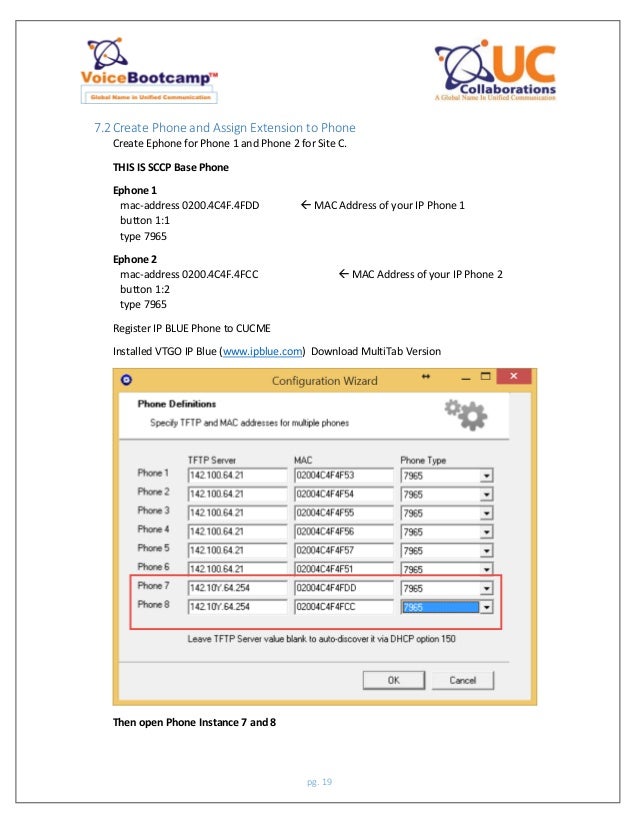This screenshot has height=826, width=638.
Task: Expand Phone 5 Phone Type dropdown
Action: coord(486,550)
